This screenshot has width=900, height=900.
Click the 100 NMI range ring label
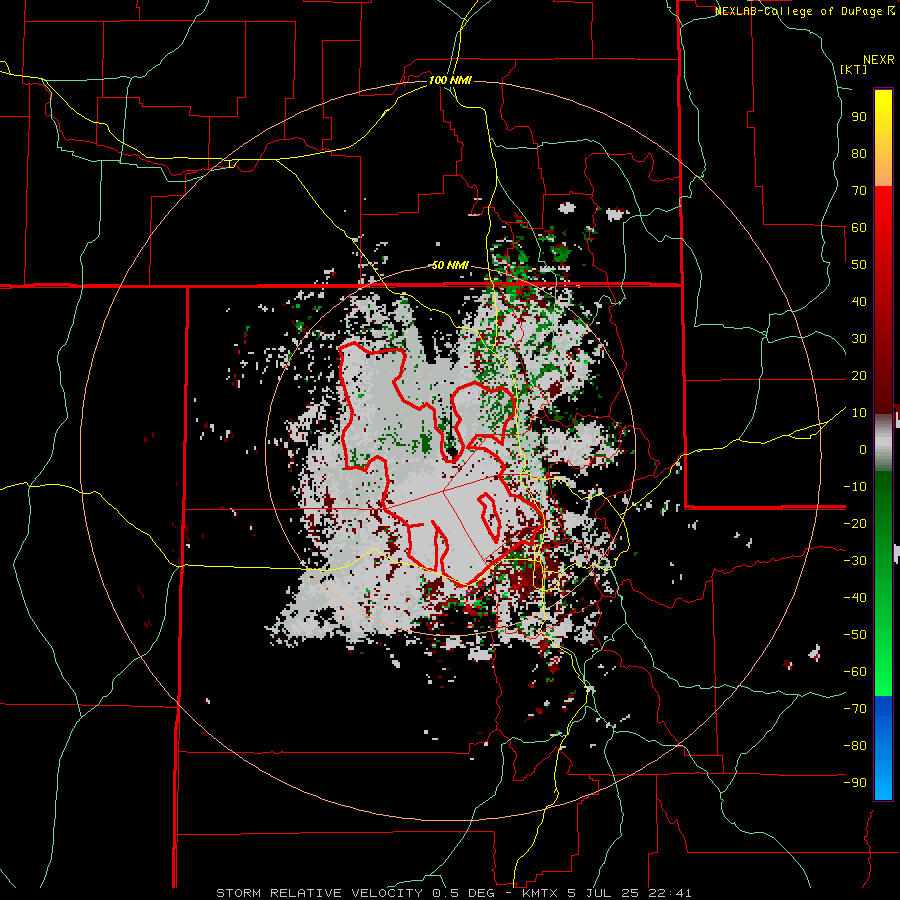[450, 80]
